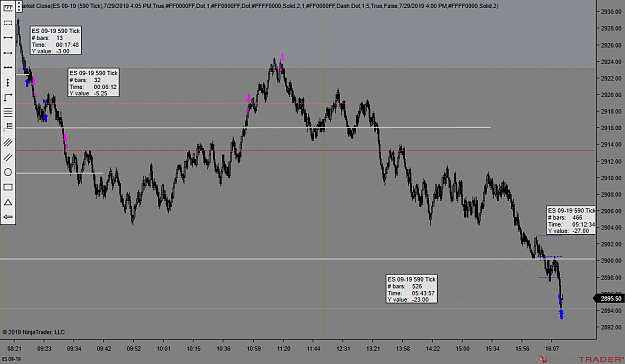Click the 16:07 time axis label
This screenshot has width=625, height=364.
coord(552,348)
